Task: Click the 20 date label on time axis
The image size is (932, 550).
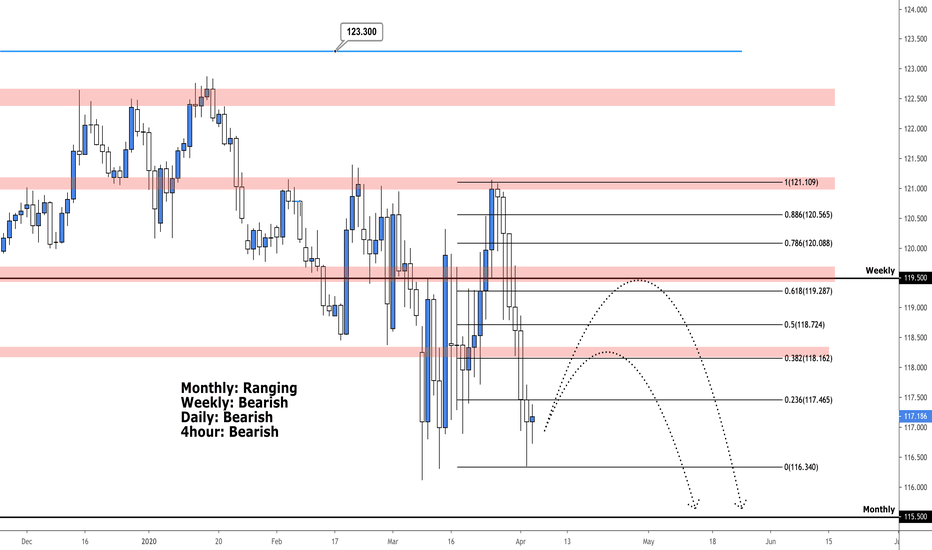Action: (x=218, y=542)
